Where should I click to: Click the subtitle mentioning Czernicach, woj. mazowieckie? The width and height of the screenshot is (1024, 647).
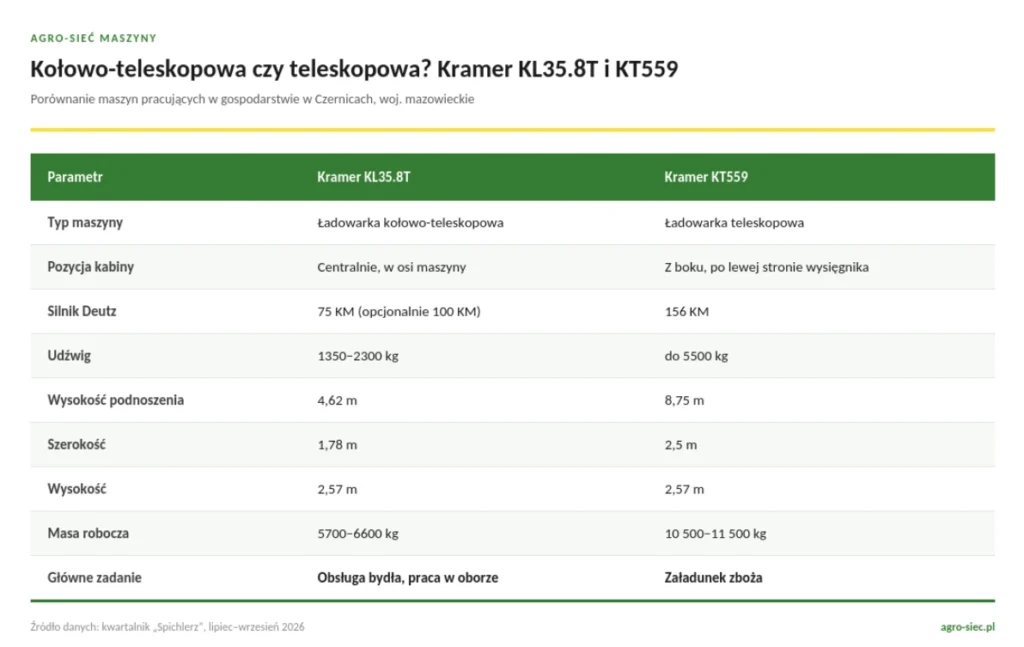click(x=252, y=99)
